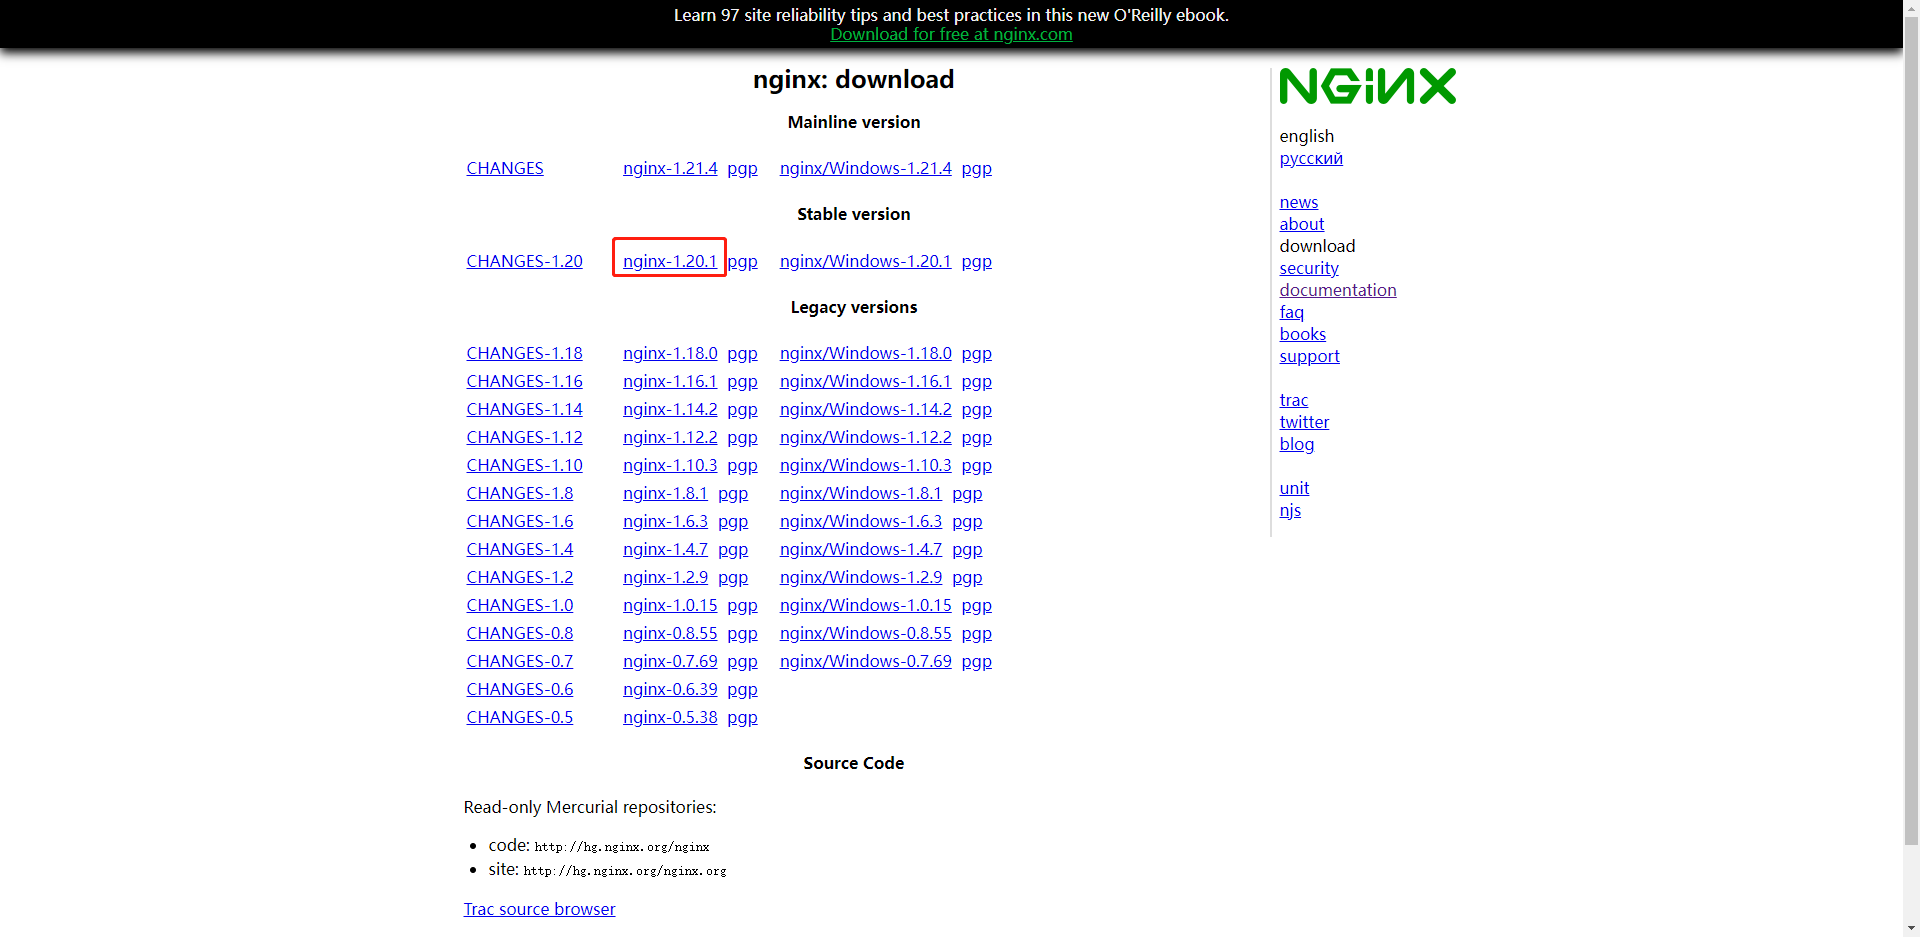This screenshot has height=937, width=1920.
Task: Download nginx/Windows-1.20.1 stable build
Action: 865,261
